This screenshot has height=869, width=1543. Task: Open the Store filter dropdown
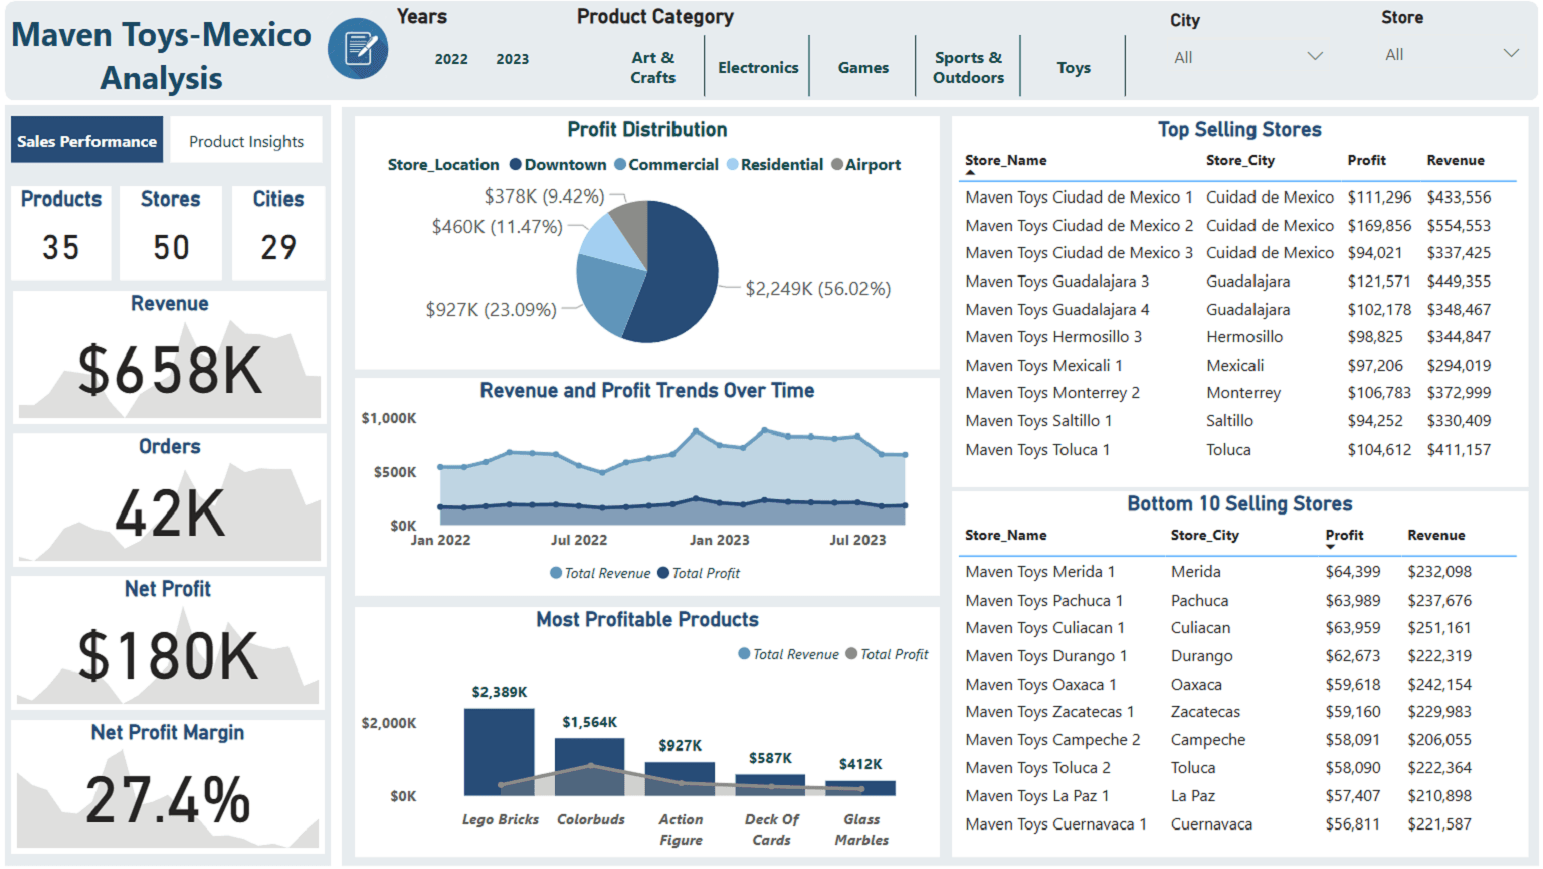pos(1511,53)
